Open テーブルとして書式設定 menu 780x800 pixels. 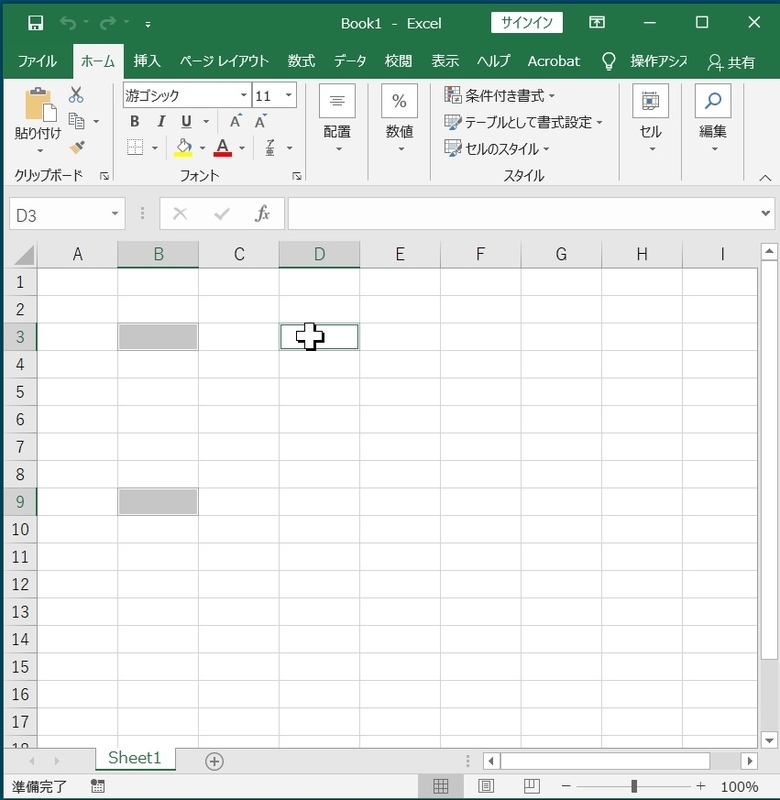coord(523,122)
